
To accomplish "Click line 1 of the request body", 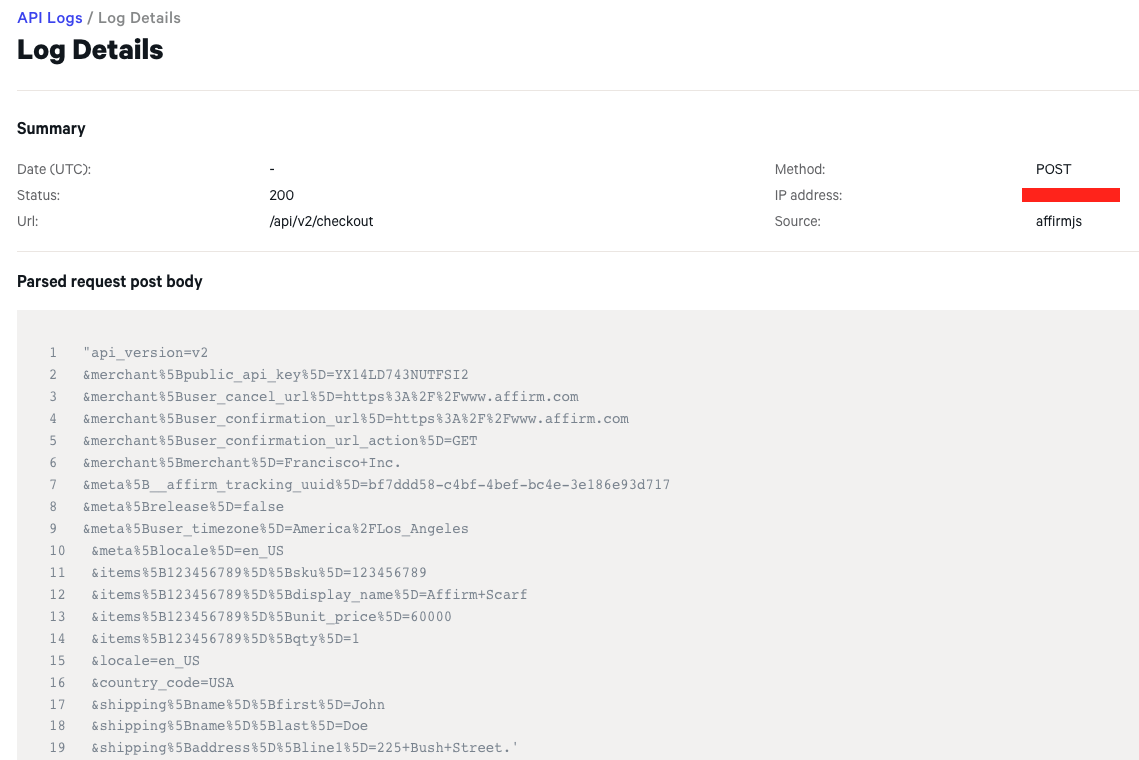I will pyautogui.click(x=146, y=352).
